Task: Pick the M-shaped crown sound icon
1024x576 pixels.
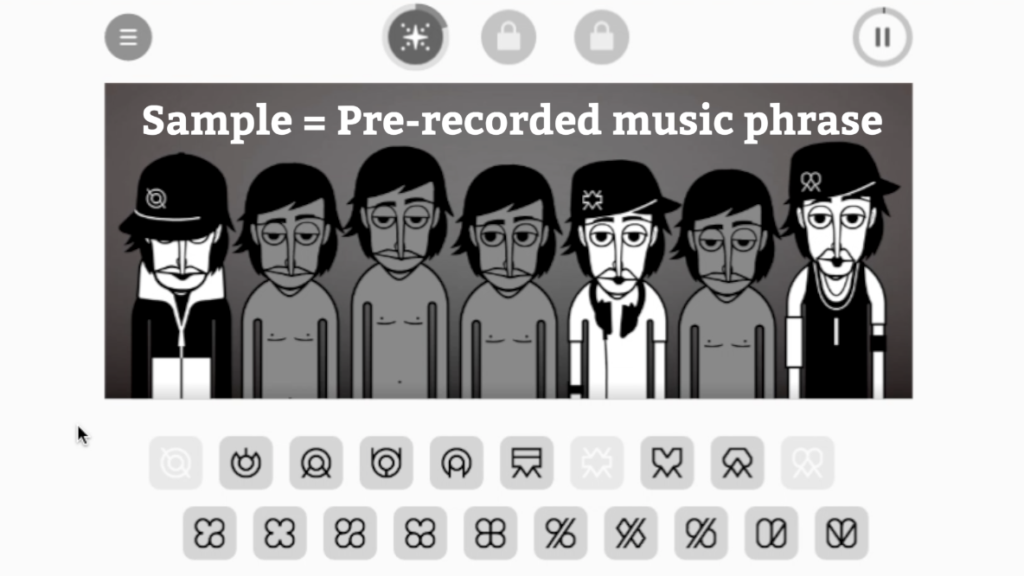Action: (x=667, y=463)
